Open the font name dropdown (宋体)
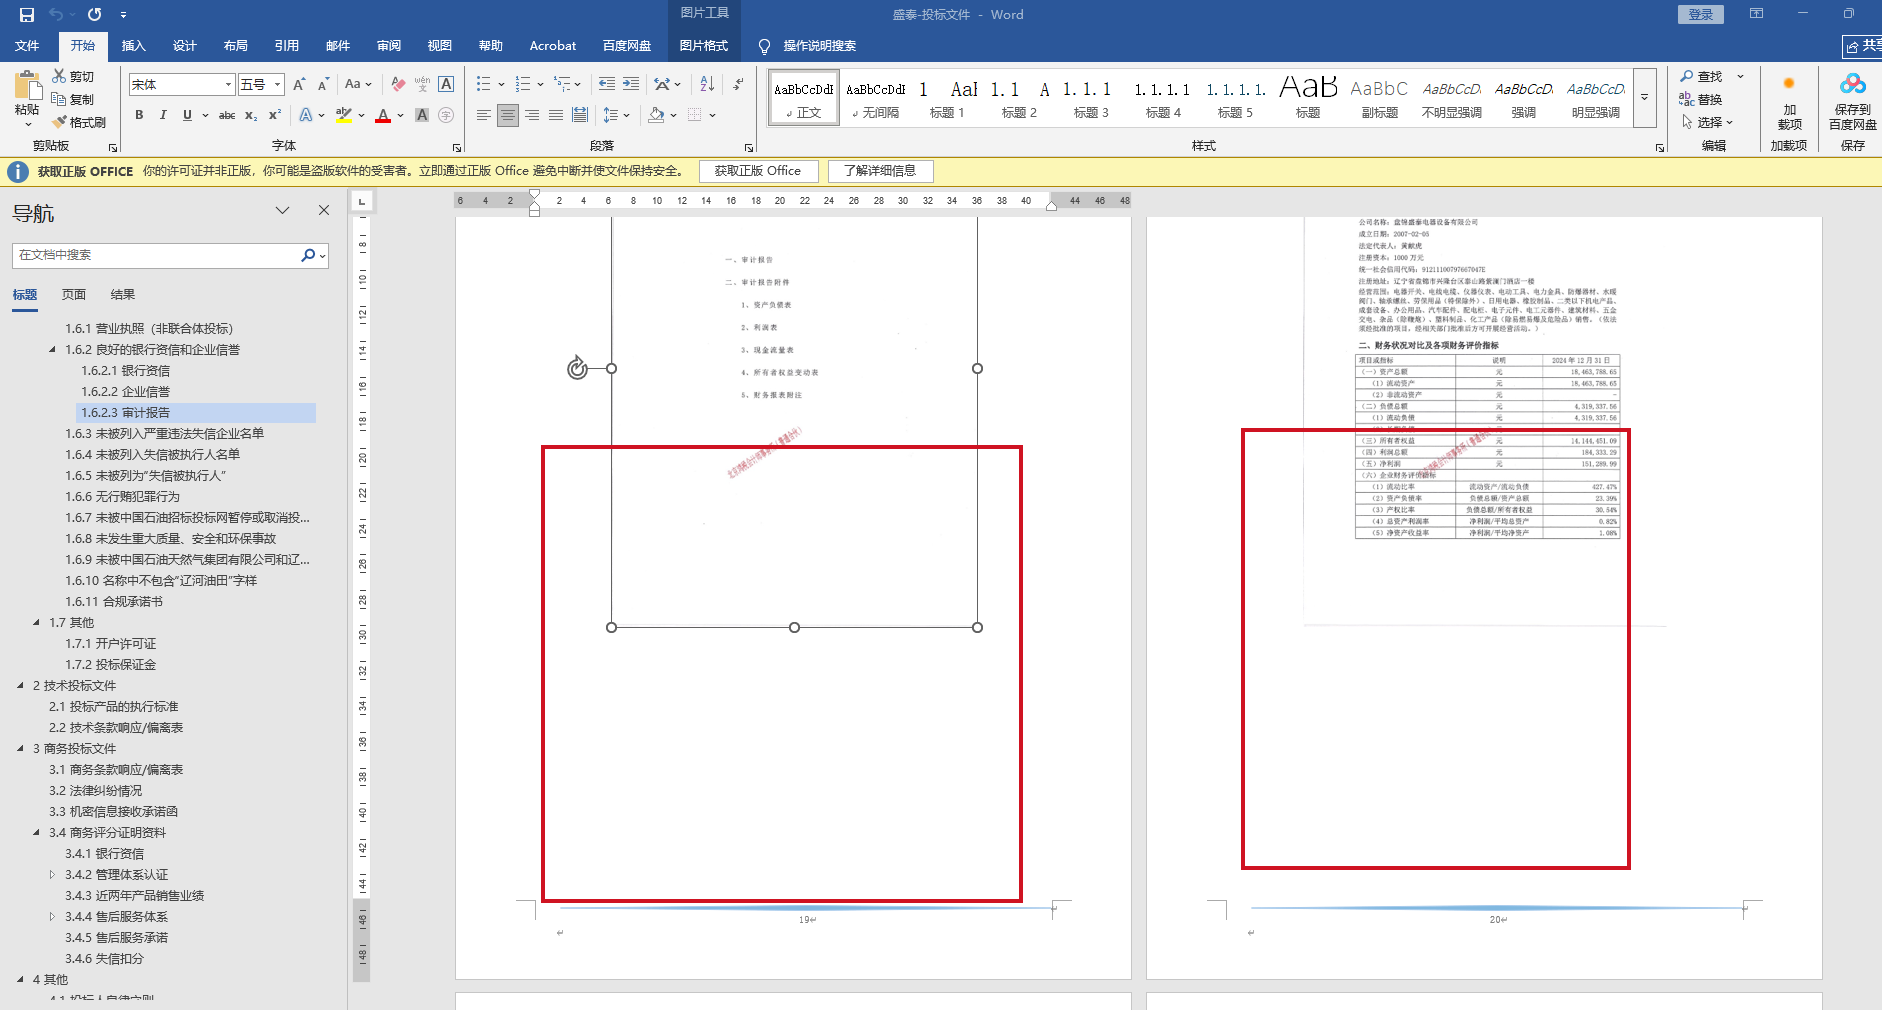This screenshot has width=1882, height=1010. [x=228, y=85]
